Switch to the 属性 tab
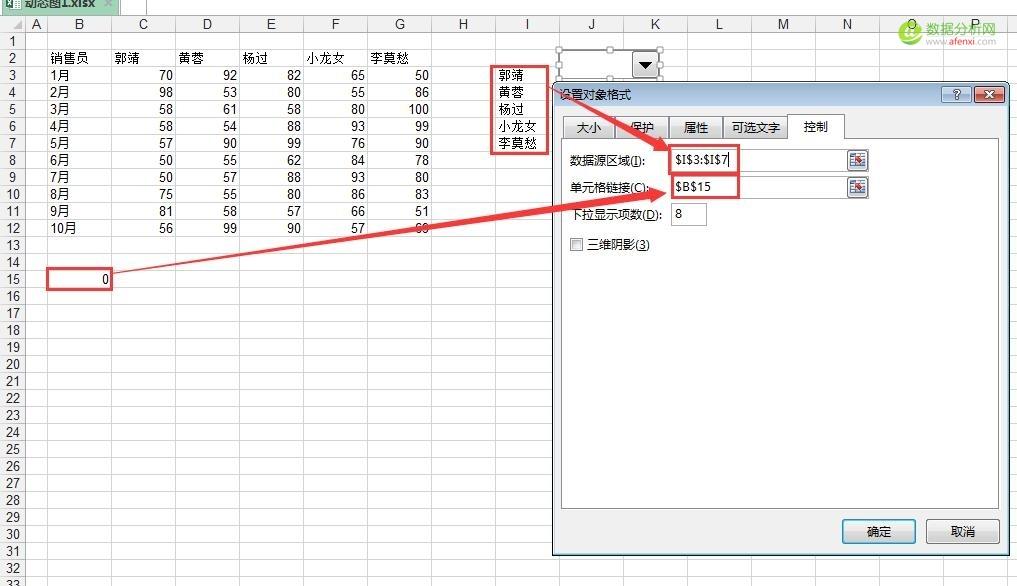Screen dimensions: 1017x586 point(695,128)
